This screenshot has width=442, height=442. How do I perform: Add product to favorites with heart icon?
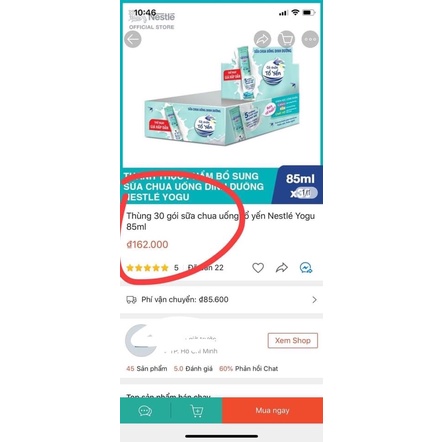tap(258, 268)
